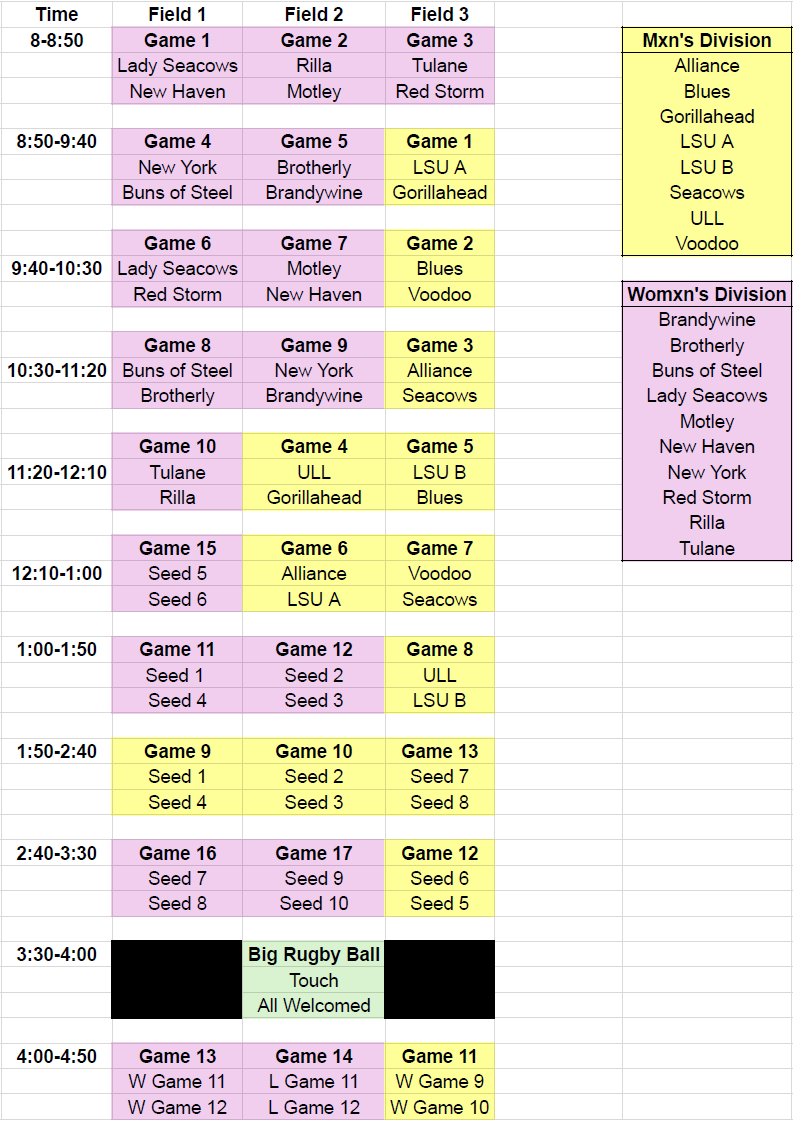793x1131 pixels.
Task: Select the Game 17 cell
Action: 313,853
